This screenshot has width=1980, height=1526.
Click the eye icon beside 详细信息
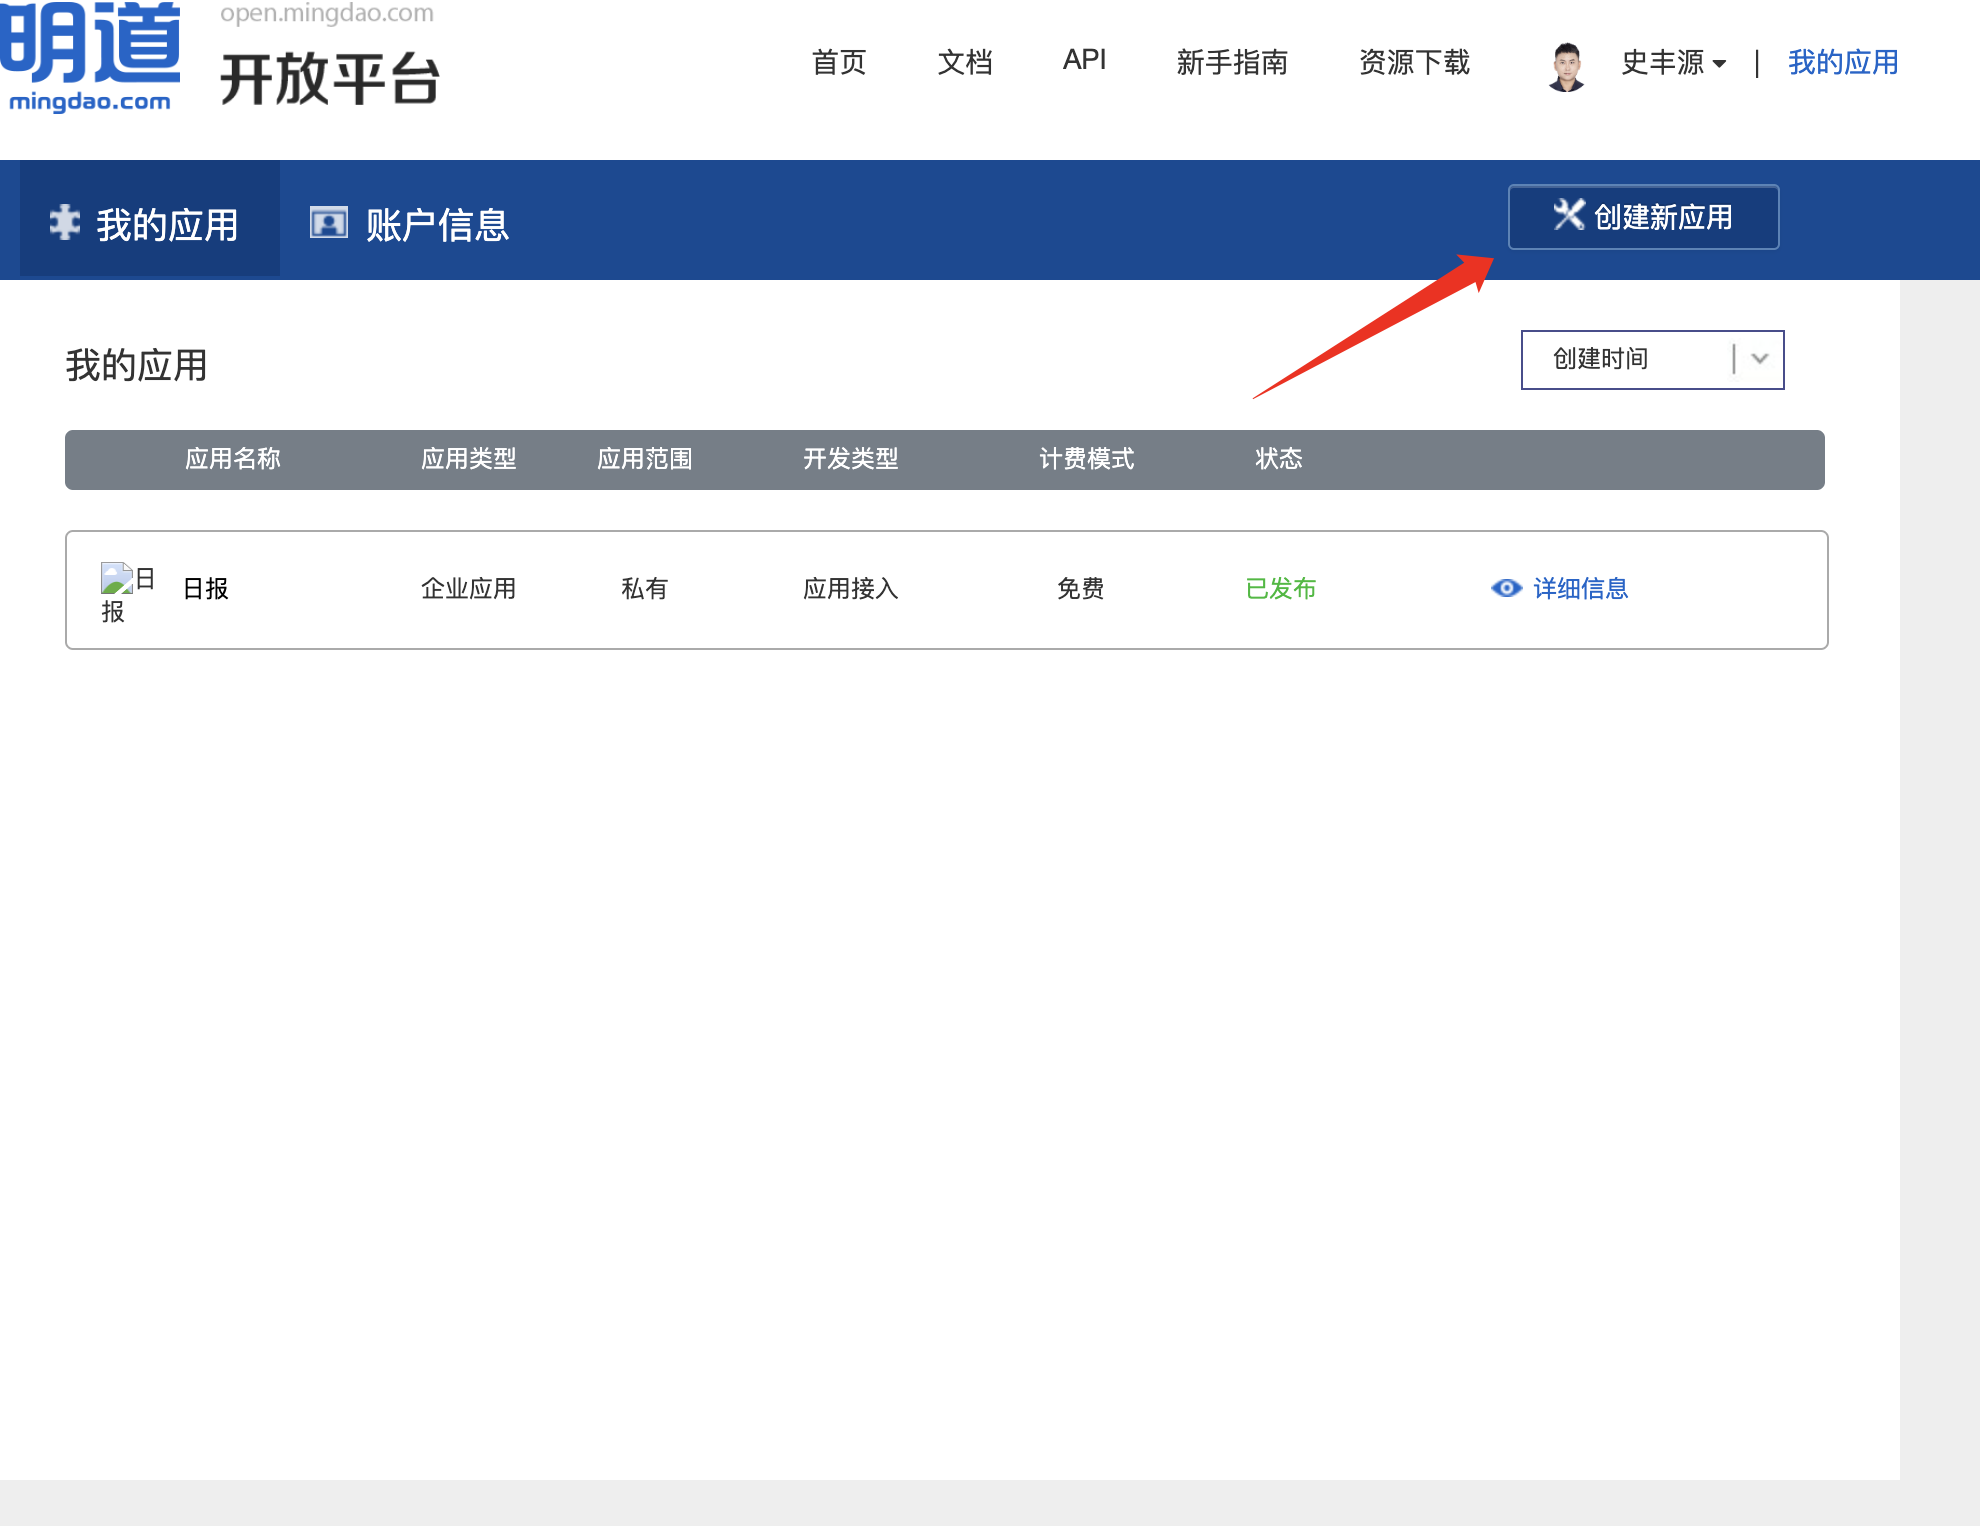(1506, 588)
